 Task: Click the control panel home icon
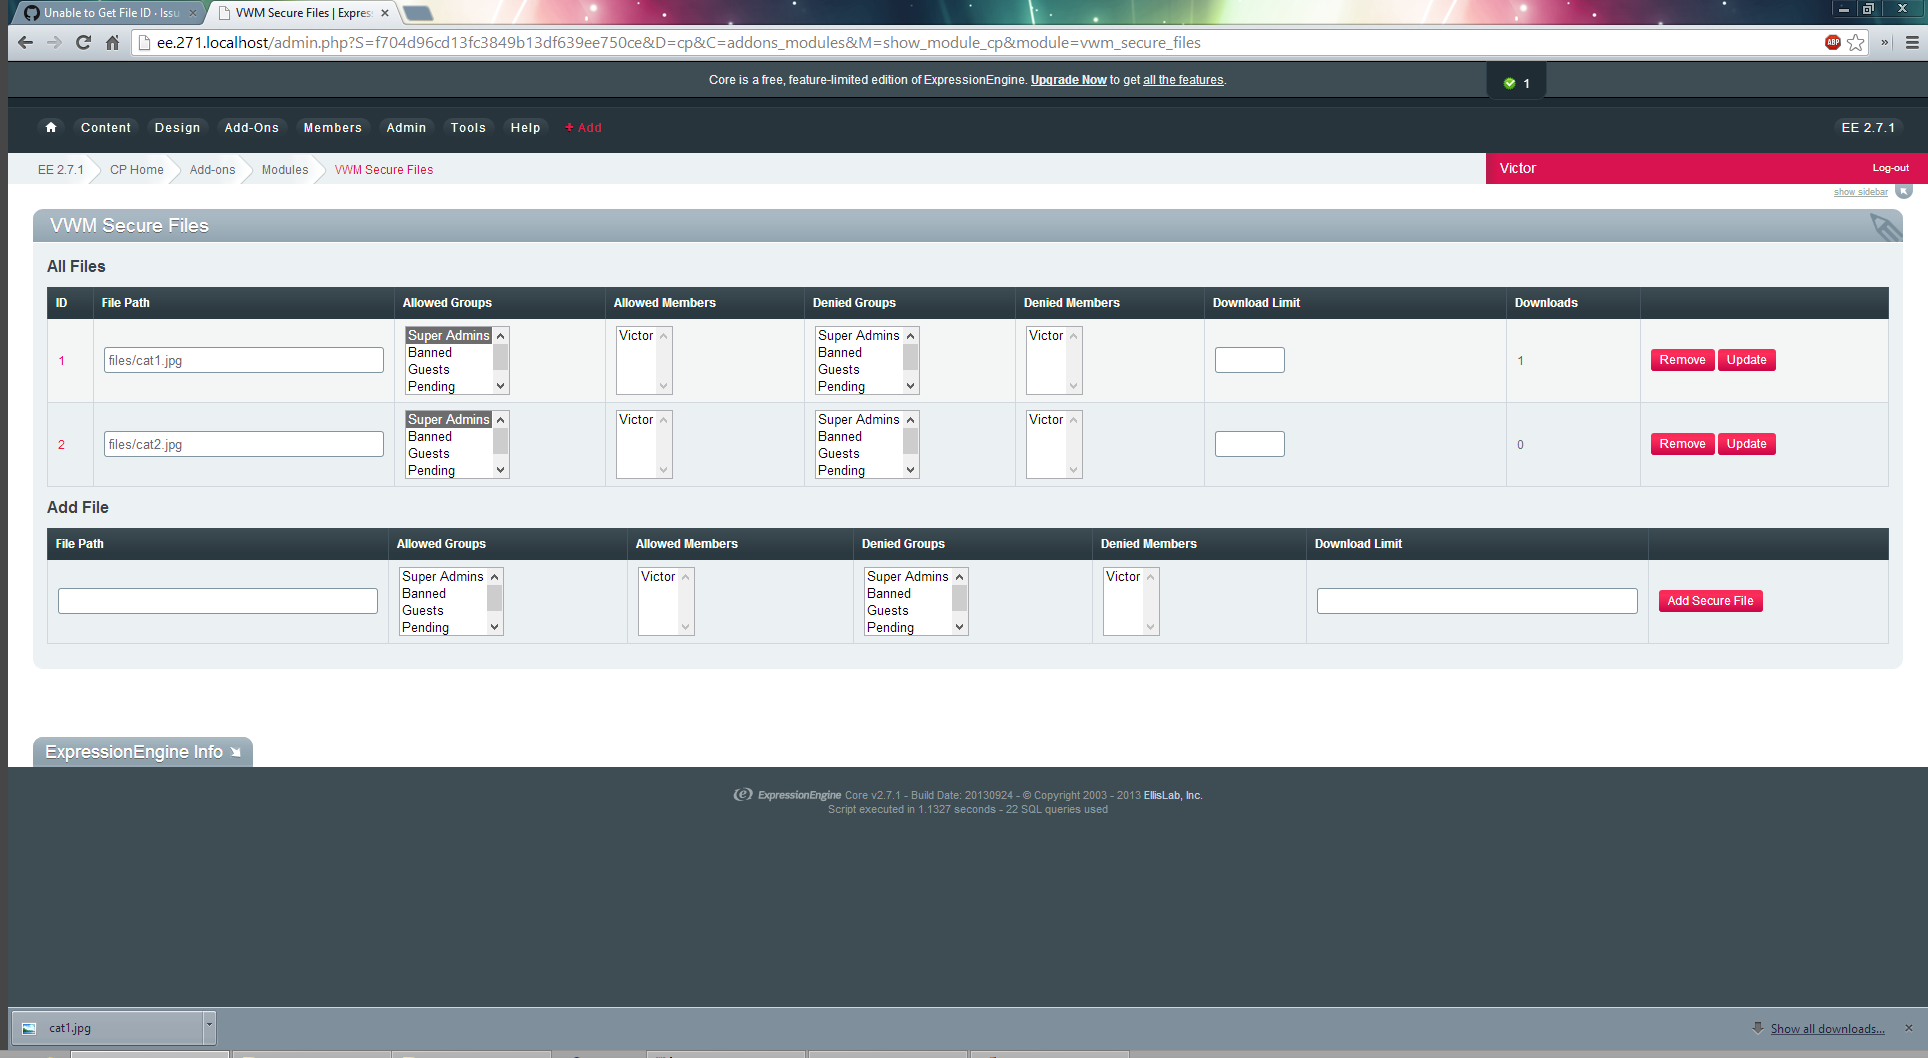coord(51,127)
